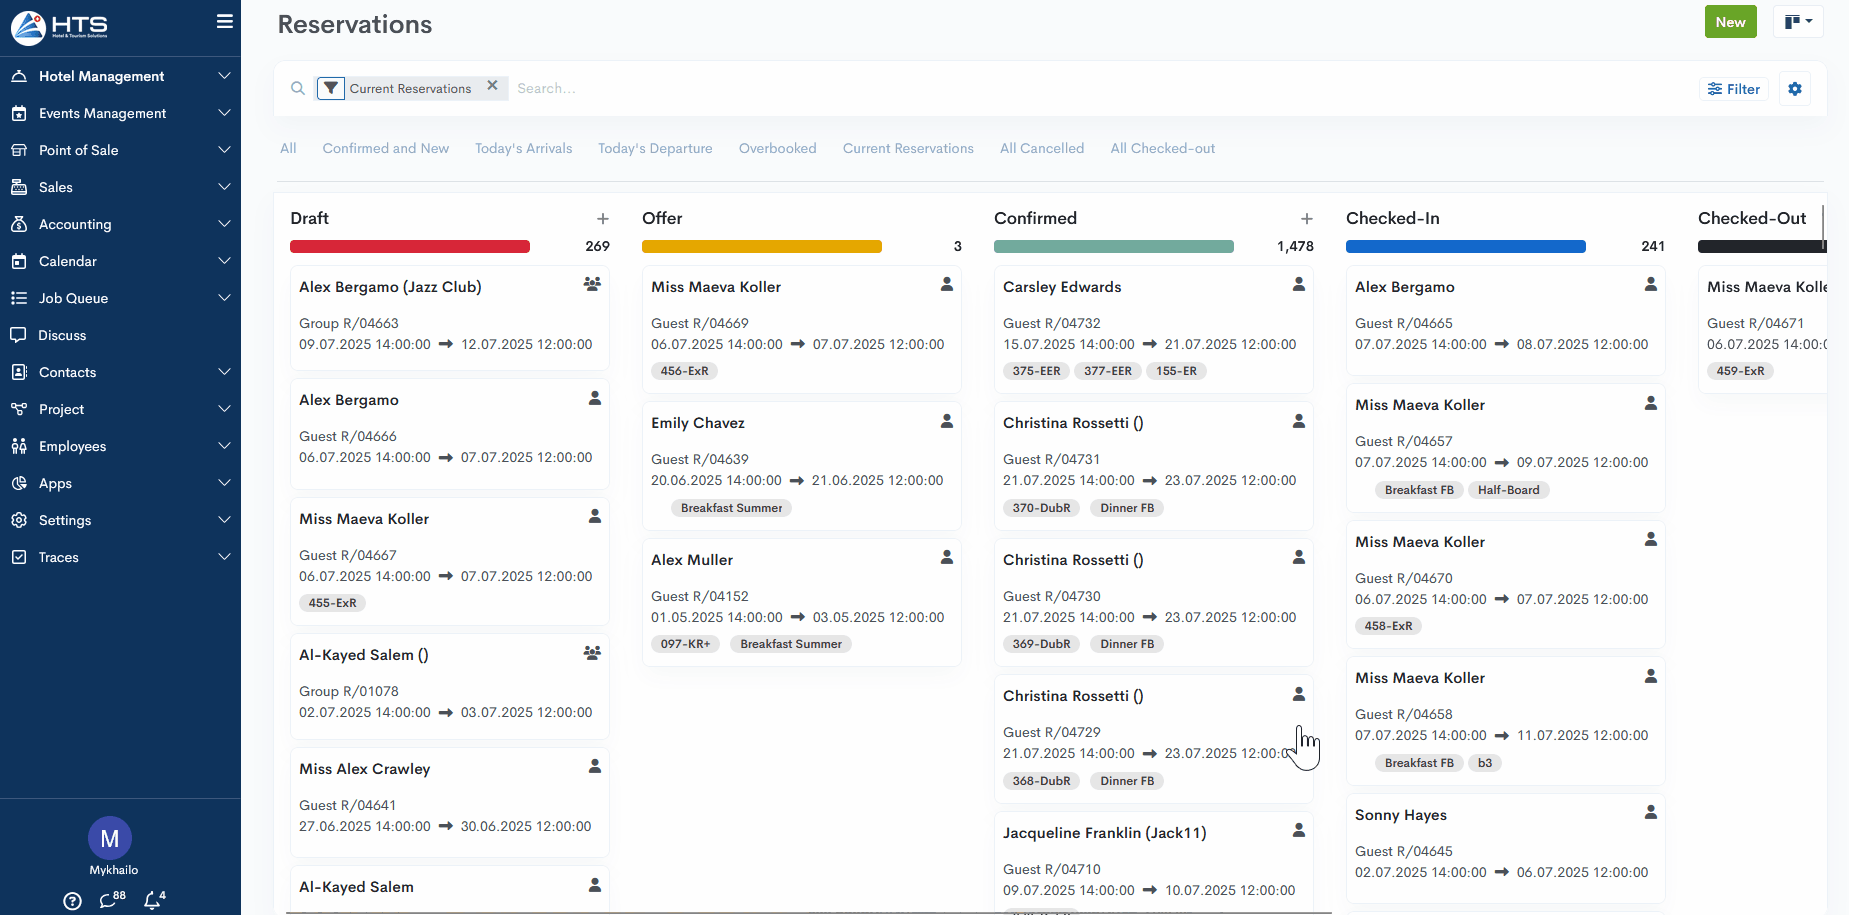Click the hamburger menu icon in sidebar
1849x915 pixels.
[x=224, y=21]
